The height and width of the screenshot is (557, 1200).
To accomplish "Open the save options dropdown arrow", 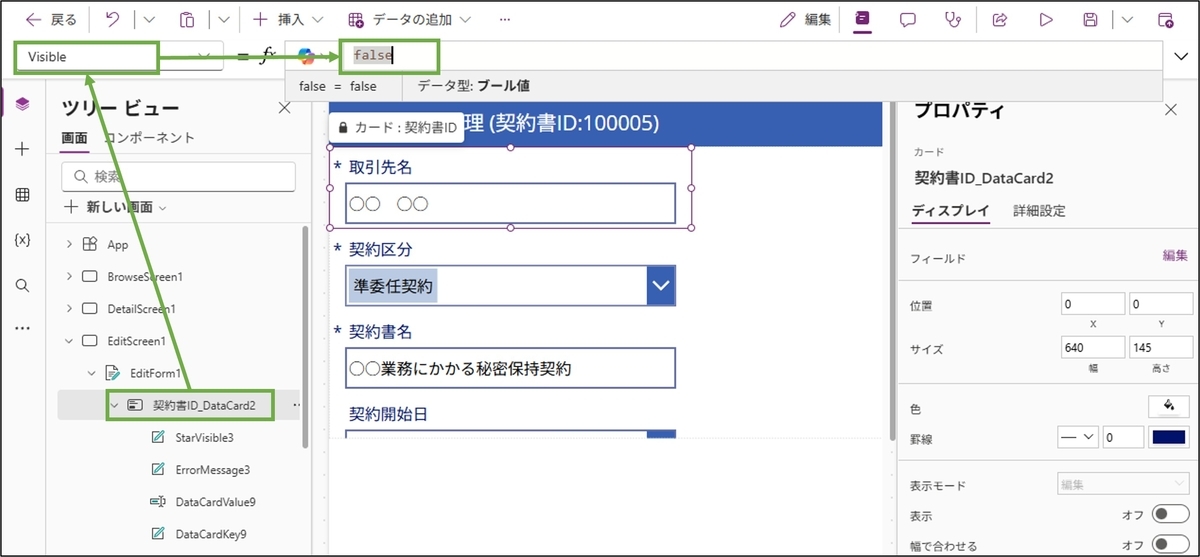I will pos(1127,19).
